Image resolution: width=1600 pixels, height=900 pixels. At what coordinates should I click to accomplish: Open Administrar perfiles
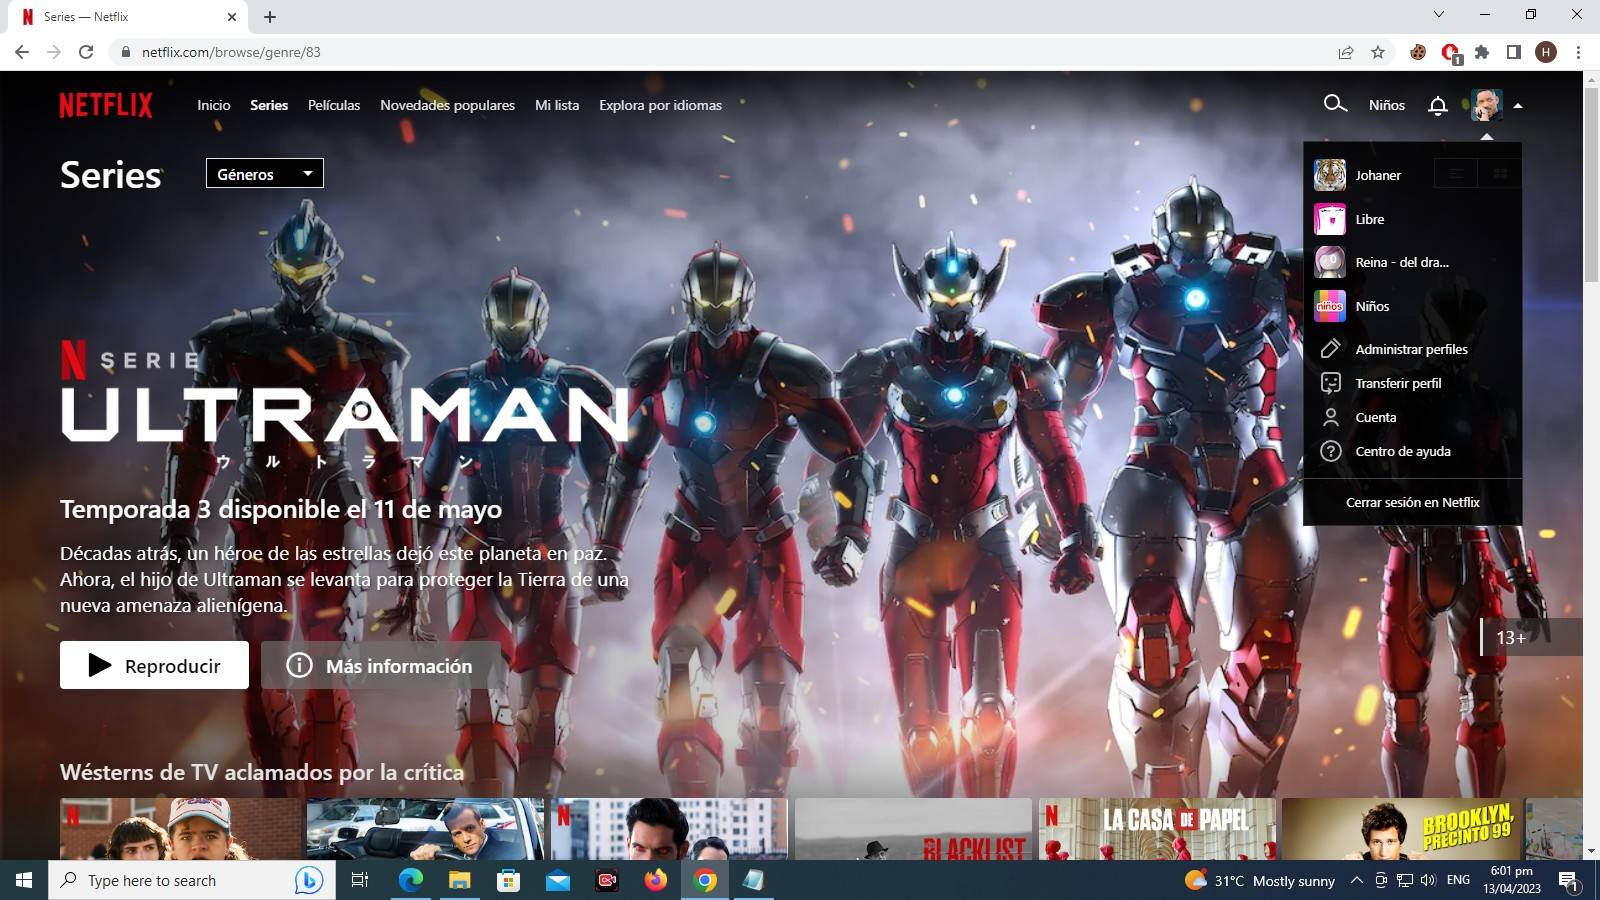[x=1412, y=349]
